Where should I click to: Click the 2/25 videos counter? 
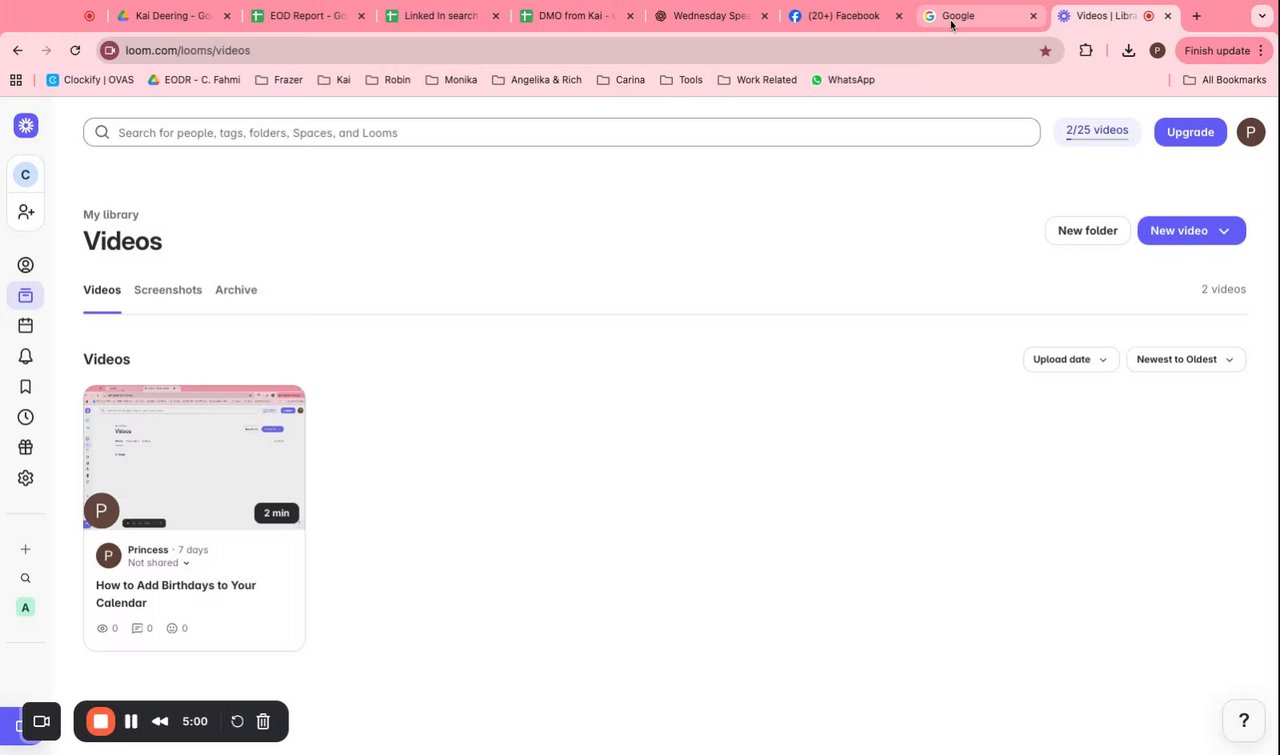pos(1097,131)
